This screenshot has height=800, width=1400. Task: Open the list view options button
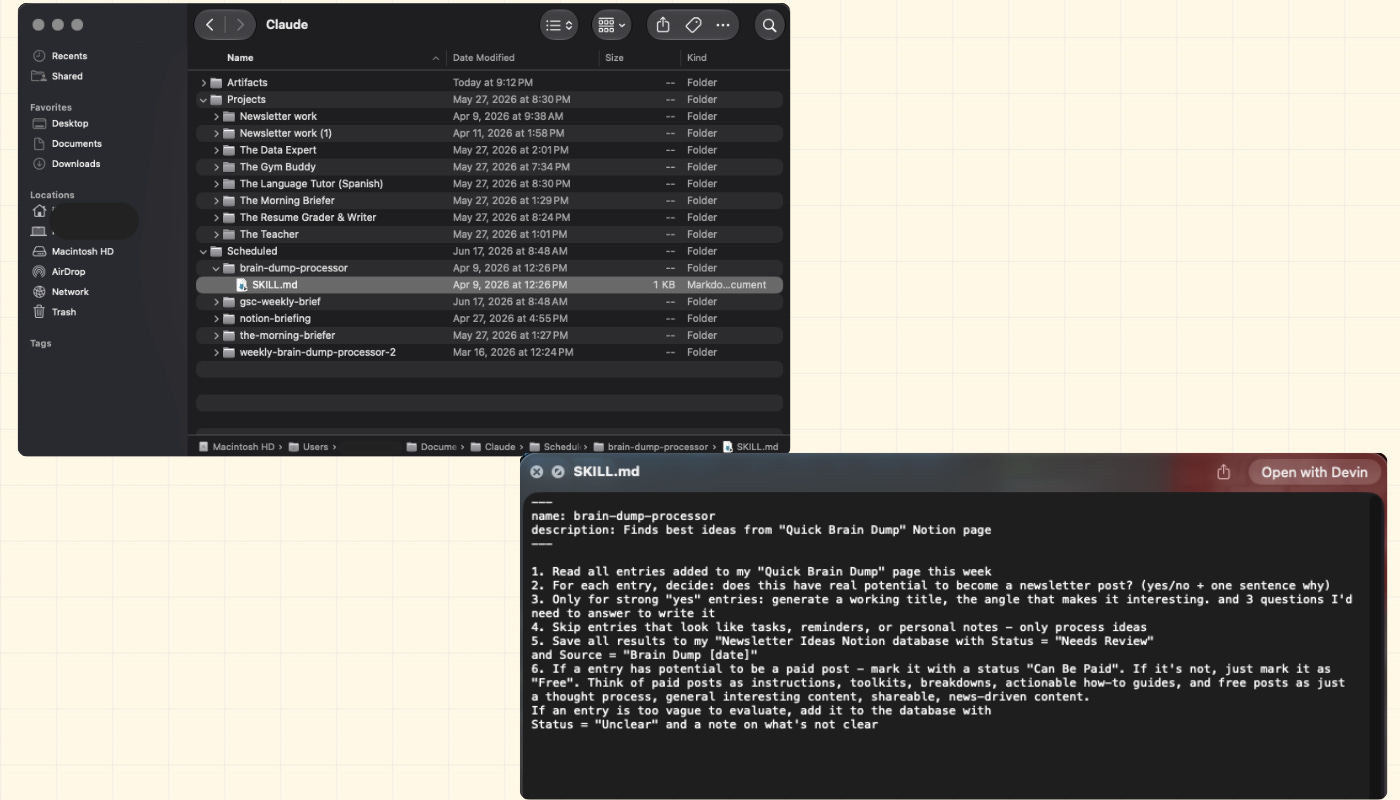tap(558, 25)
